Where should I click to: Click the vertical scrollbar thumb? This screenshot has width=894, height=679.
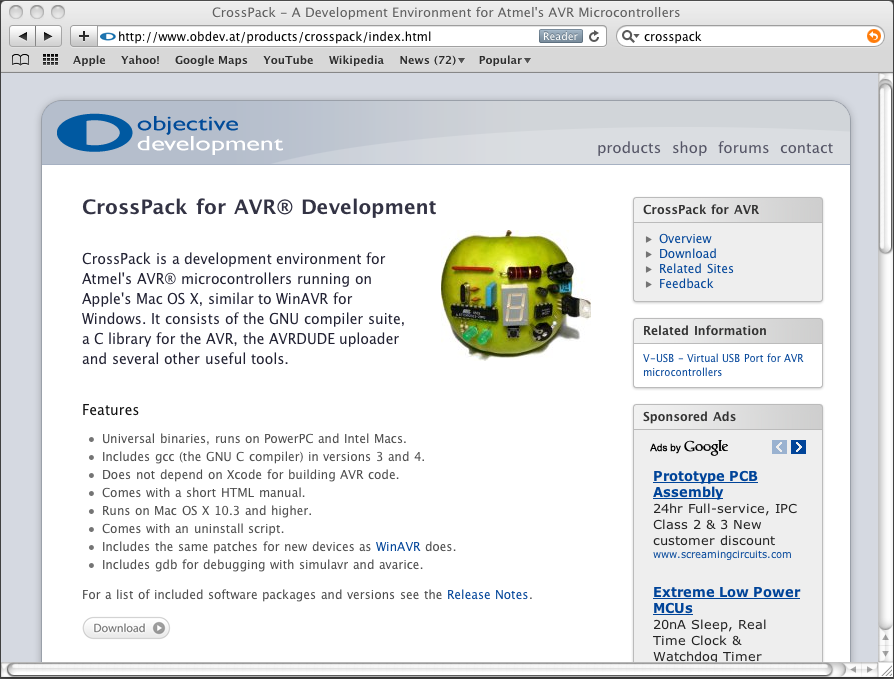(885, 168)
